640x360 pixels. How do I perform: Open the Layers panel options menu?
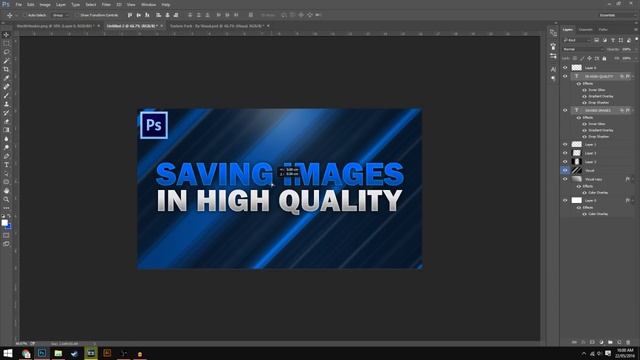pyautogui.click(x=636, y=30)
